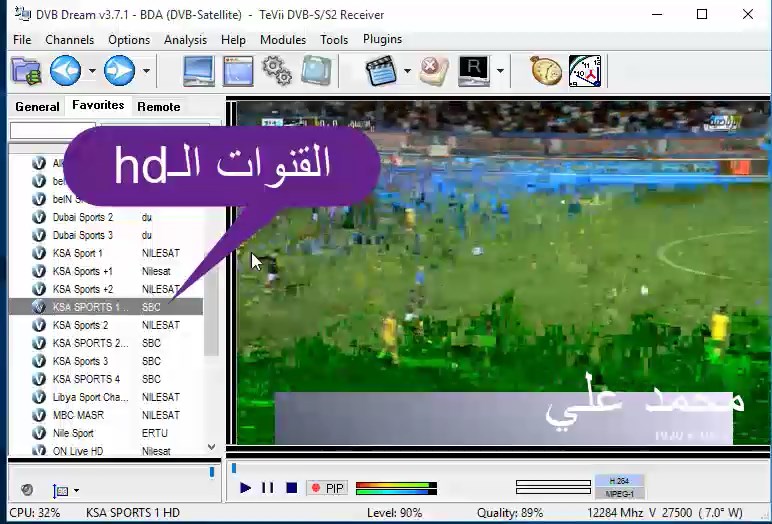Screen dimensions: 772x524
Task: Select the KSA Sports +1 channel
Action: click(106, 271)
